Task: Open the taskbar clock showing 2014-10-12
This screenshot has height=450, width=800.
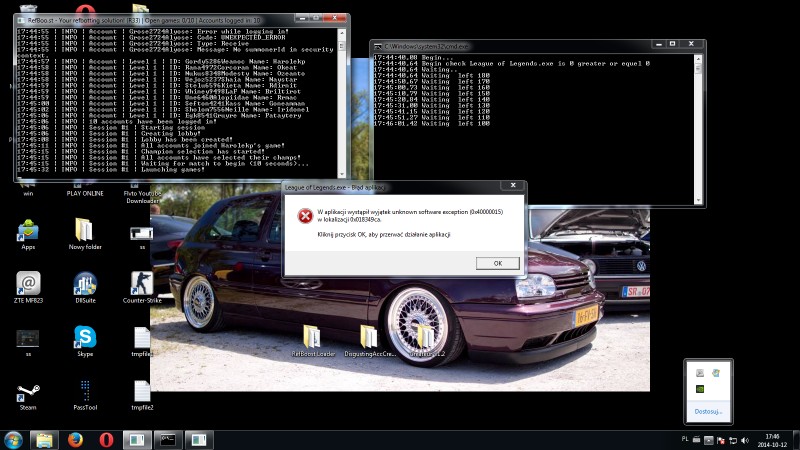Action: (x=772, y=440)
